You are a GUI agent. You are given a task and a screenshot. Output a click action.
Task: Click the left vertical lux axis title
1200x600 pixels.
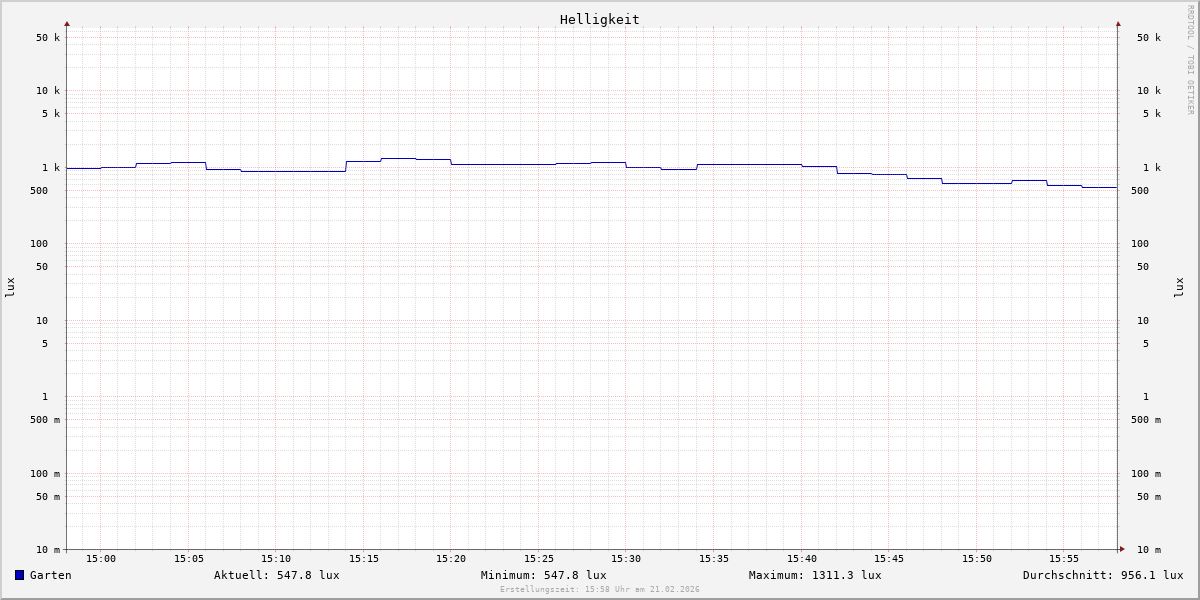[10, 287]
